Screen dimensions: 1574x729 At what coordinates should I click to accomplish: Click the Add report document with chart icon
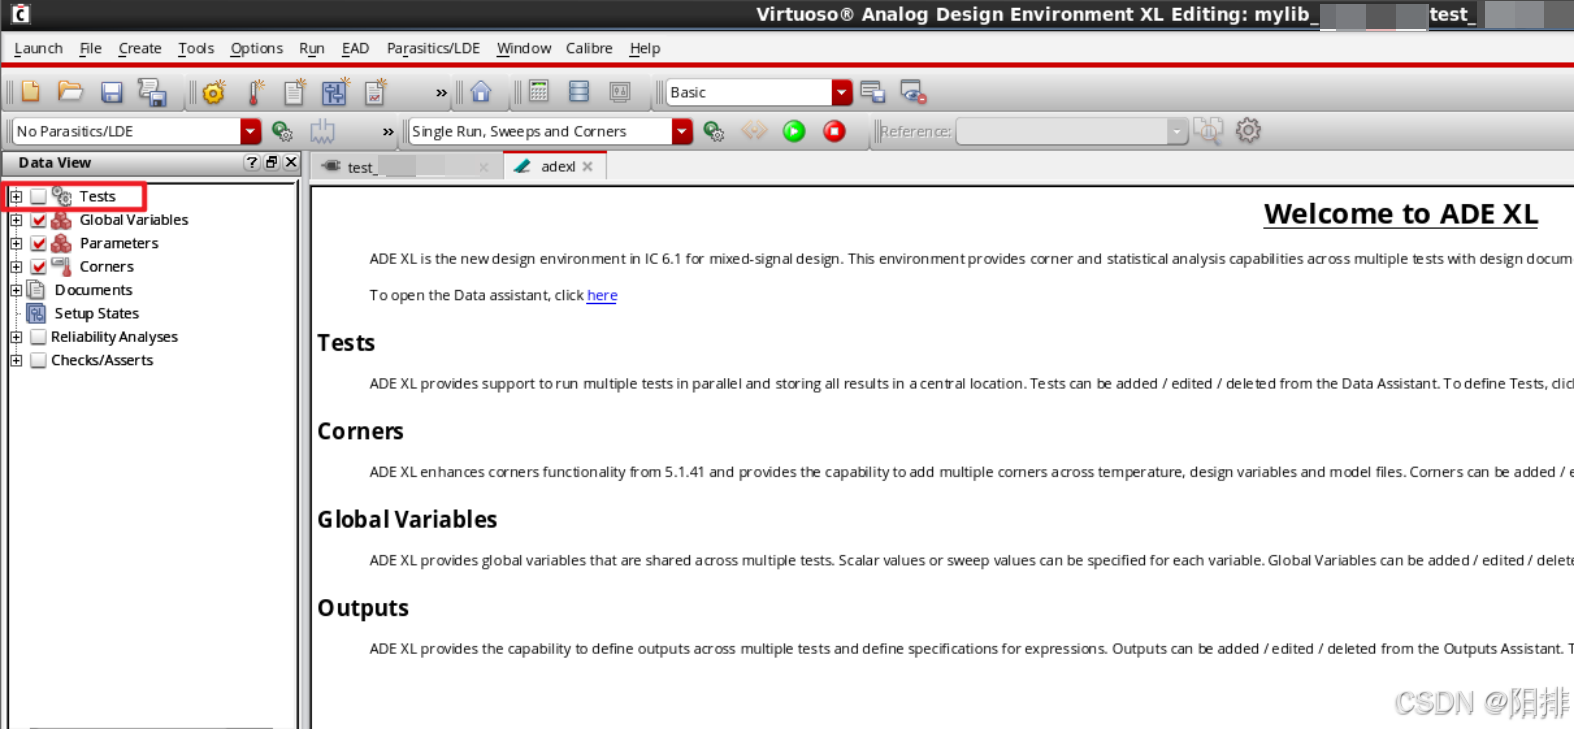pos(375,92)
